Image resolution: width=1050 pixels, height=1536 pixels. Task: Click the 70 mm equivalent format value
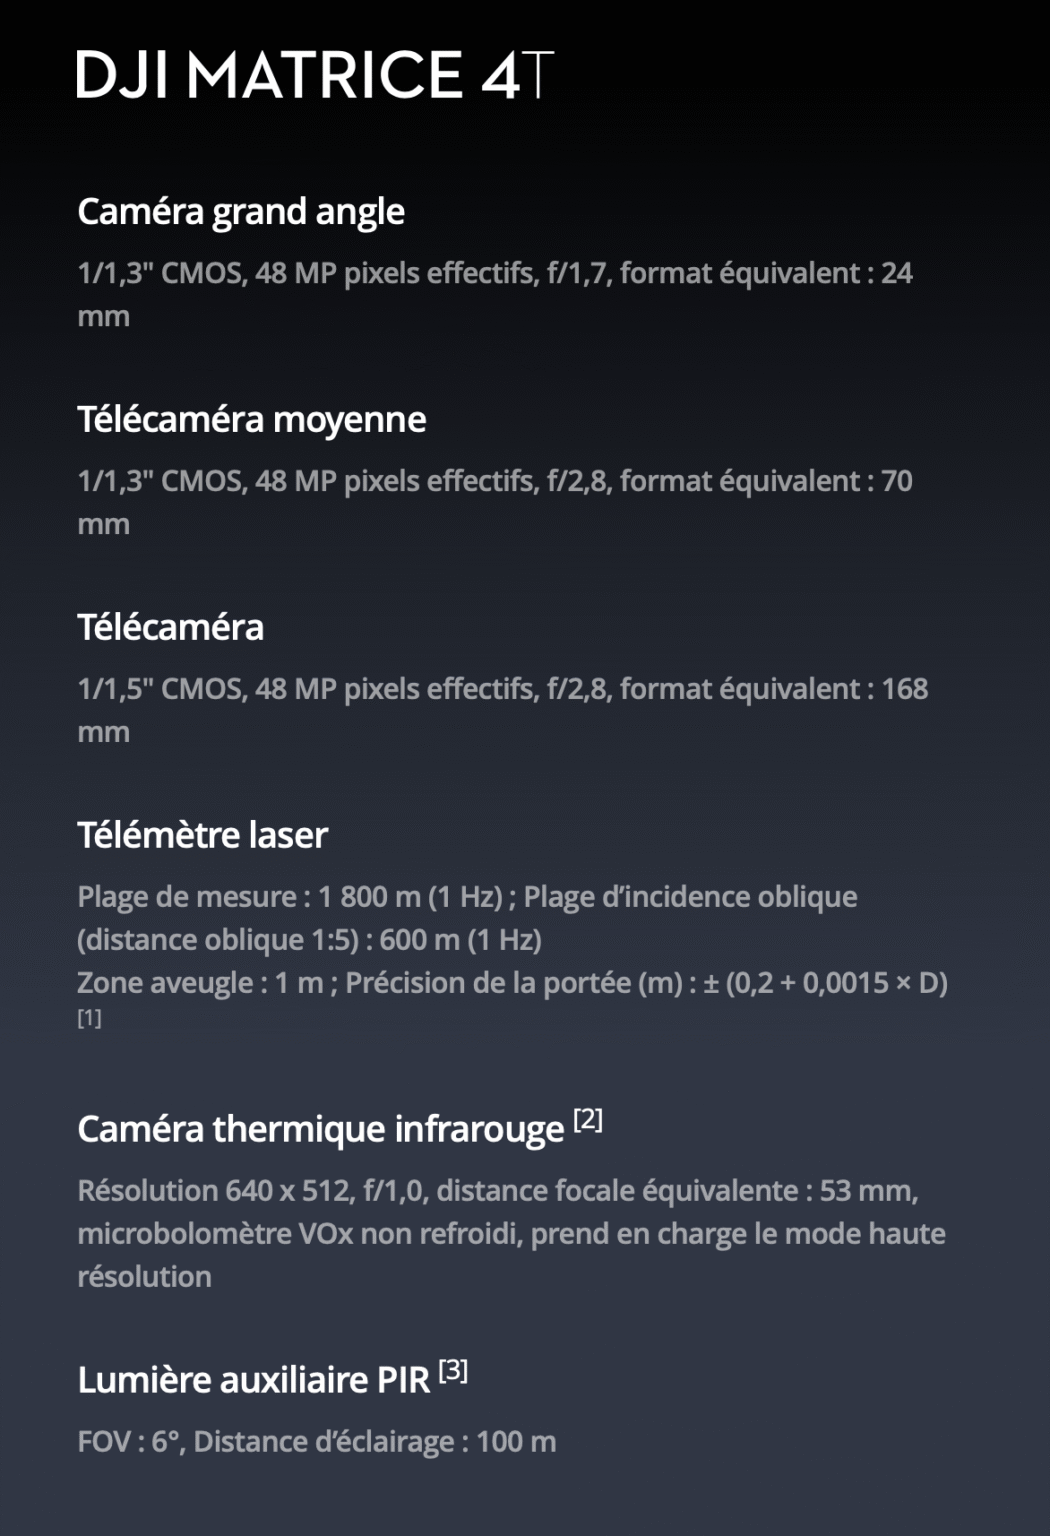[x=896, y=481]
